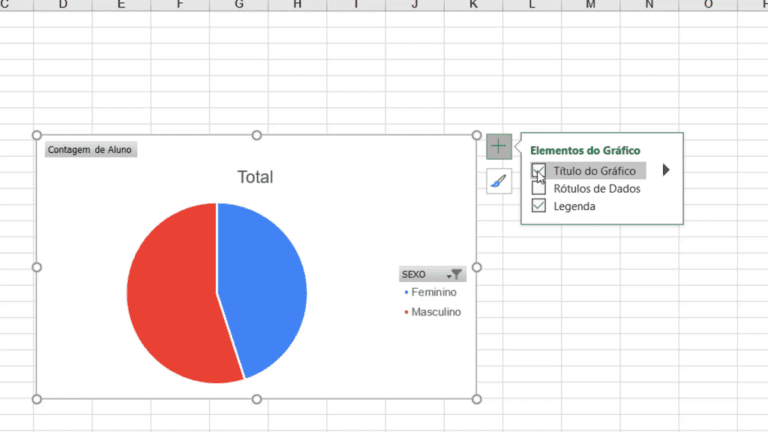Viewport: 768px width, 432px height.
Task: Click the chart's top-left resize handle
Action: coord(37,135)
